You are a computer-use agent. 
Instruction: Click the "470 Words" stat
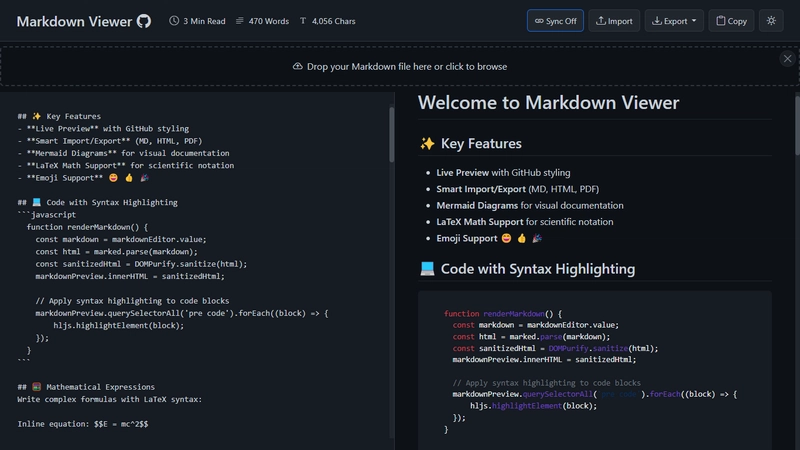pos(268,21)
